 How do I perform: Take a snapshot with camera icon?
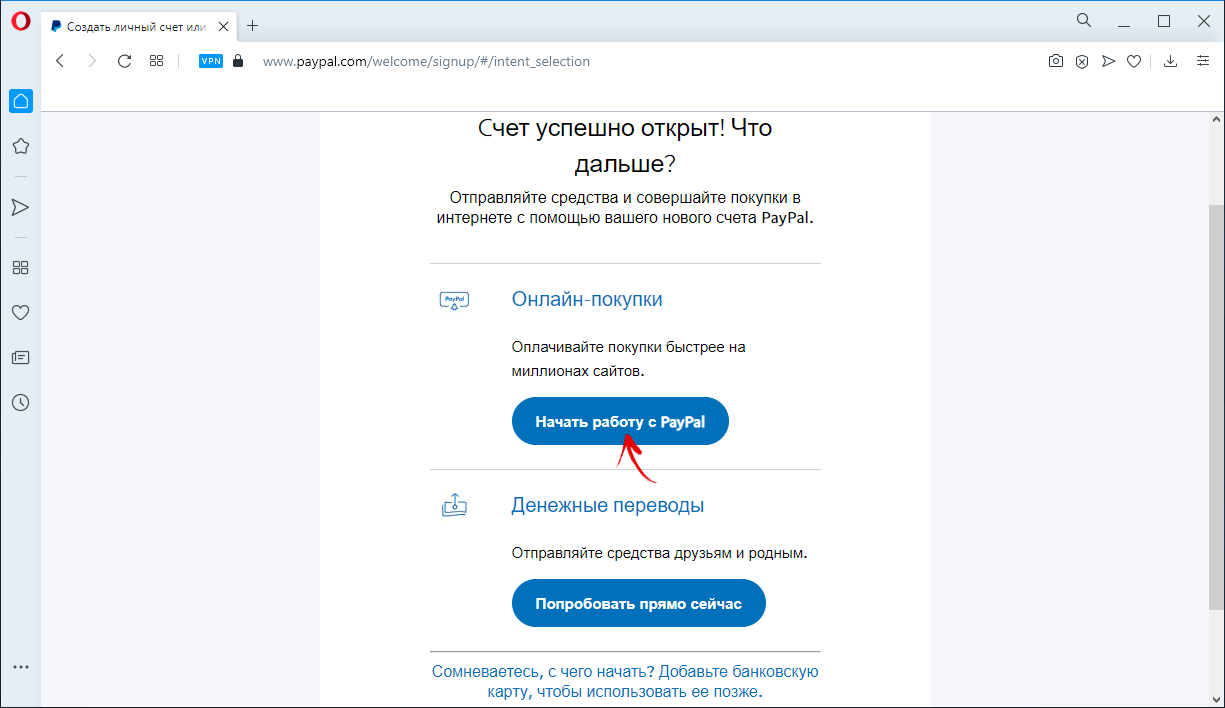click(x=1056, y=61)
